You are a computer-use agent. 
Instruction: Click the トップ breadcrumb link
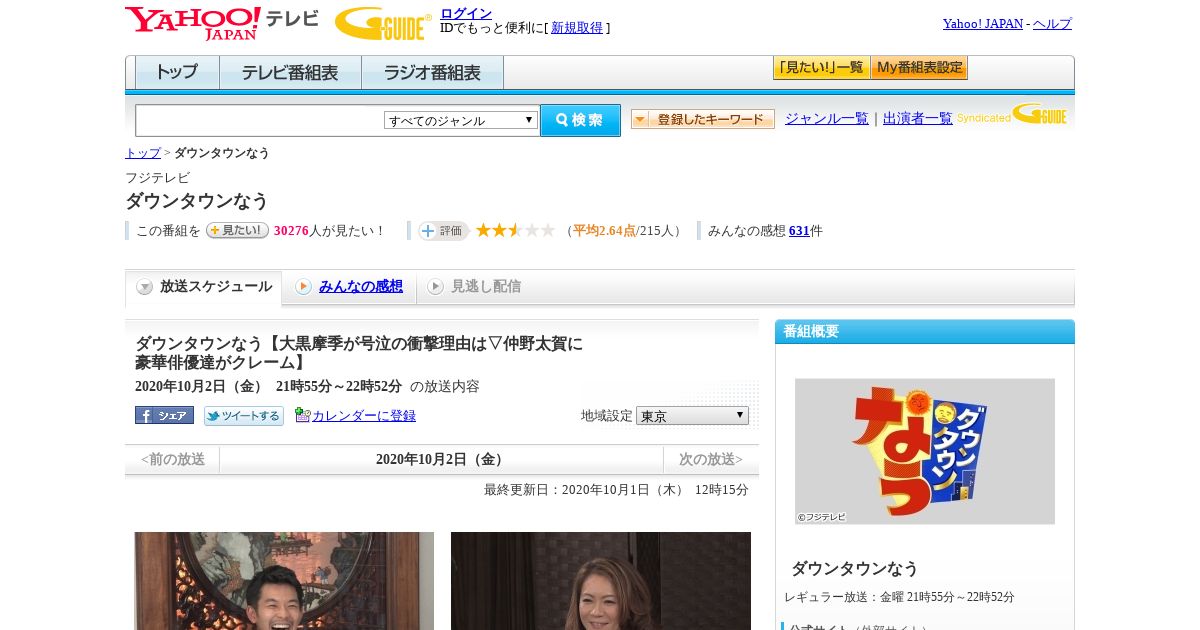[143, 153]
